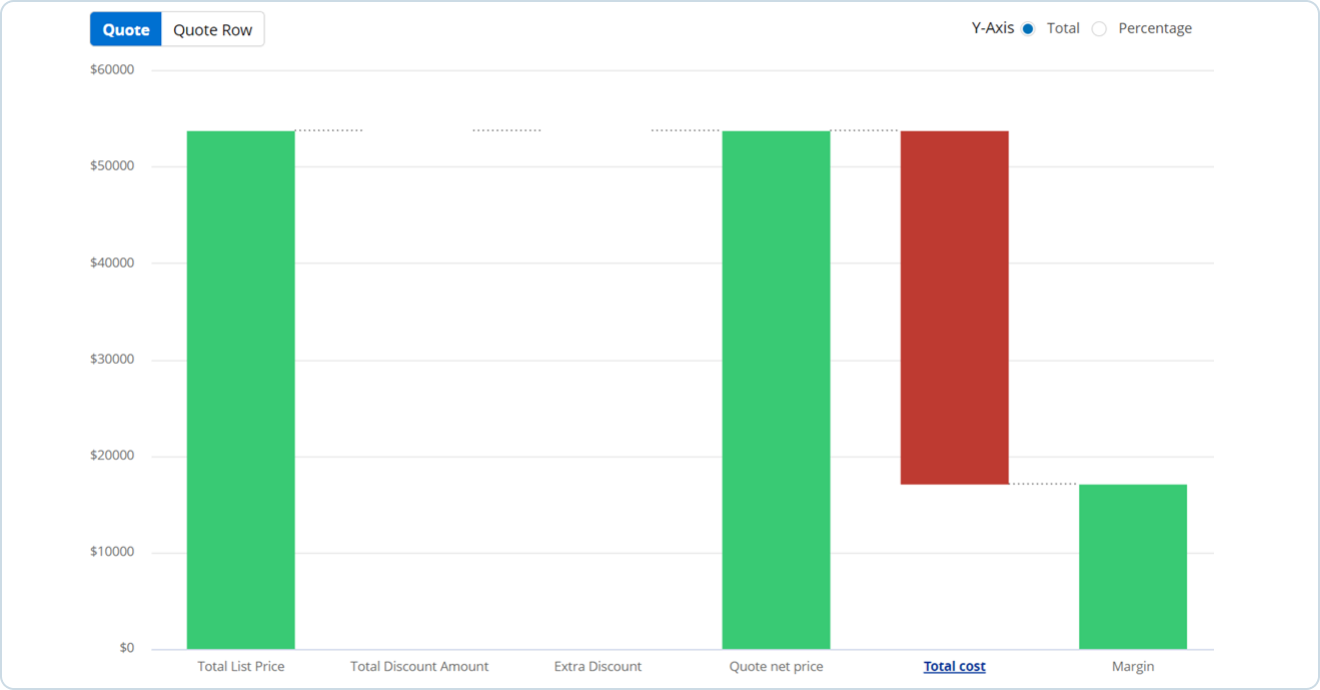Image resolution: width=1320 pixels, height=690 pixels.
Task: Click the green Total List Price bar
Action: click(241, 390)
